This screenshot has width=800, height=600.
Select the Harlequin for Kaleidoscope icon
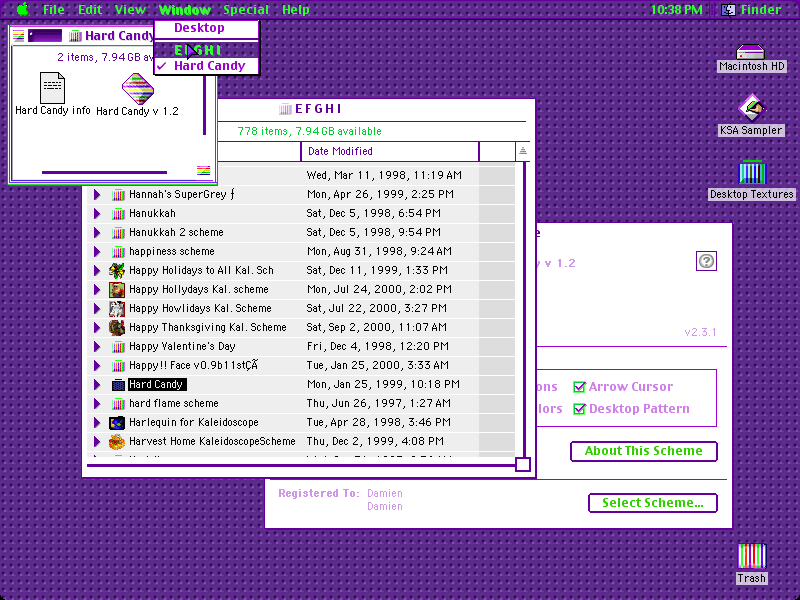[x=117, y=422]
